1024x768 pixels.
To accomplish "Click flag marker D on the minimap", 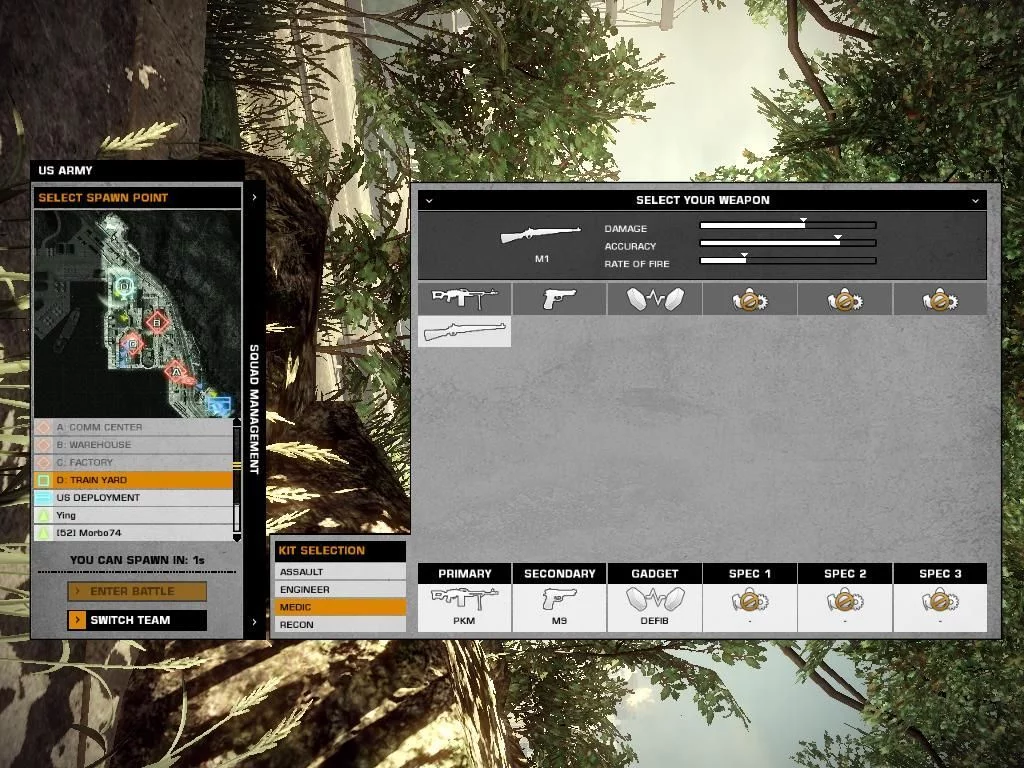I will click(x=124, y=286).
